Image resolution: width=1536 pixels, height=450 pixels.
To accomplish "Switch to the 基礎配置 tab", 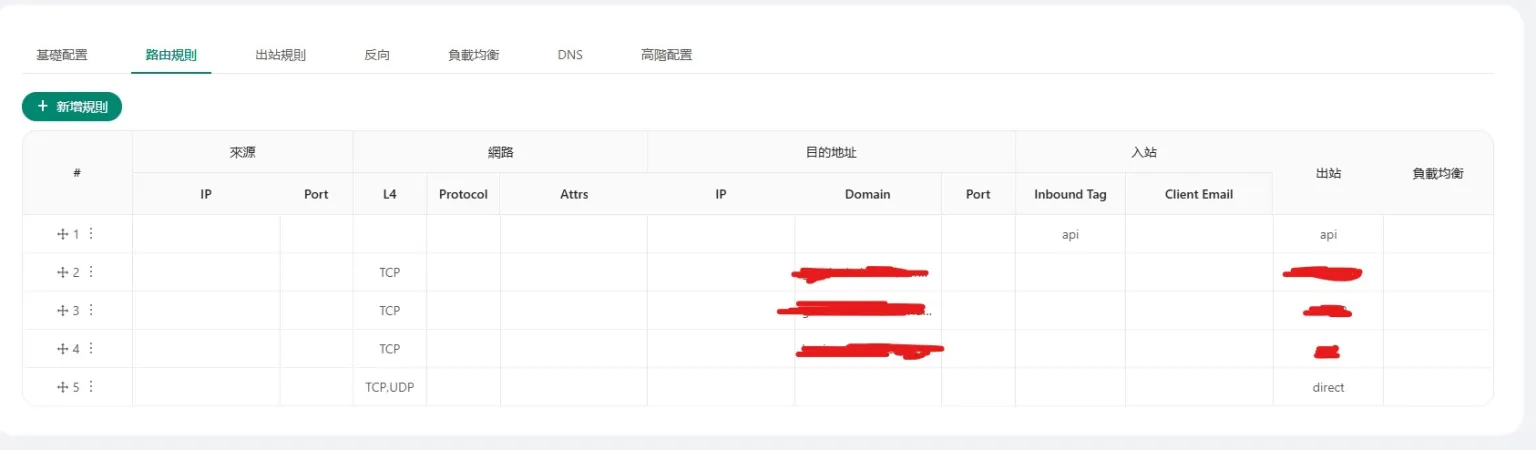I will [62, 55].
